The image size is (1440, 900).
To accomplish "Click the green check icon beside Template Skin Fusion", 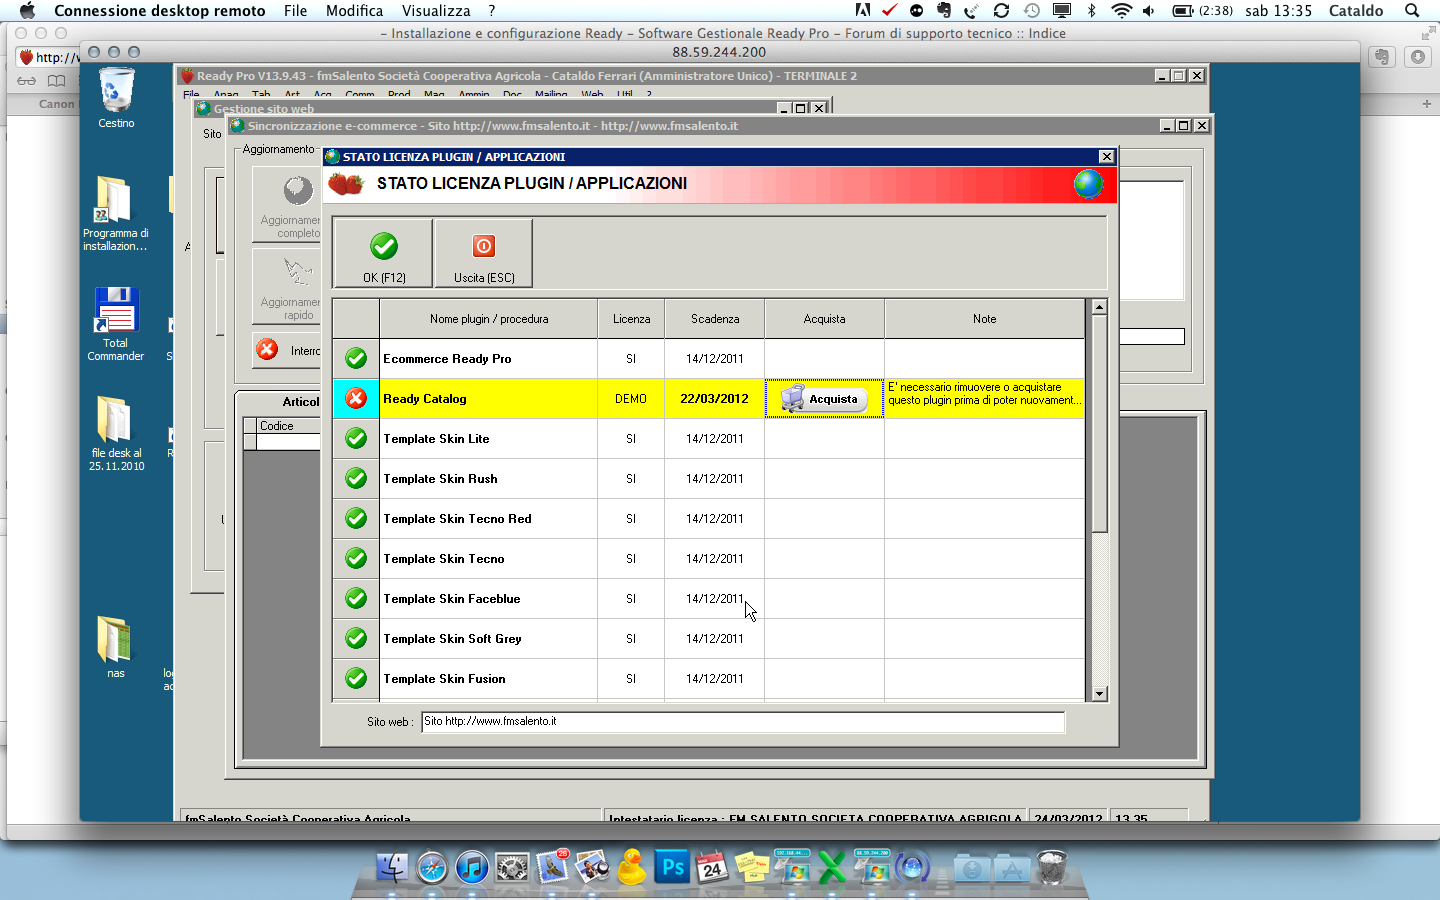I will click(x=356, y=678).
